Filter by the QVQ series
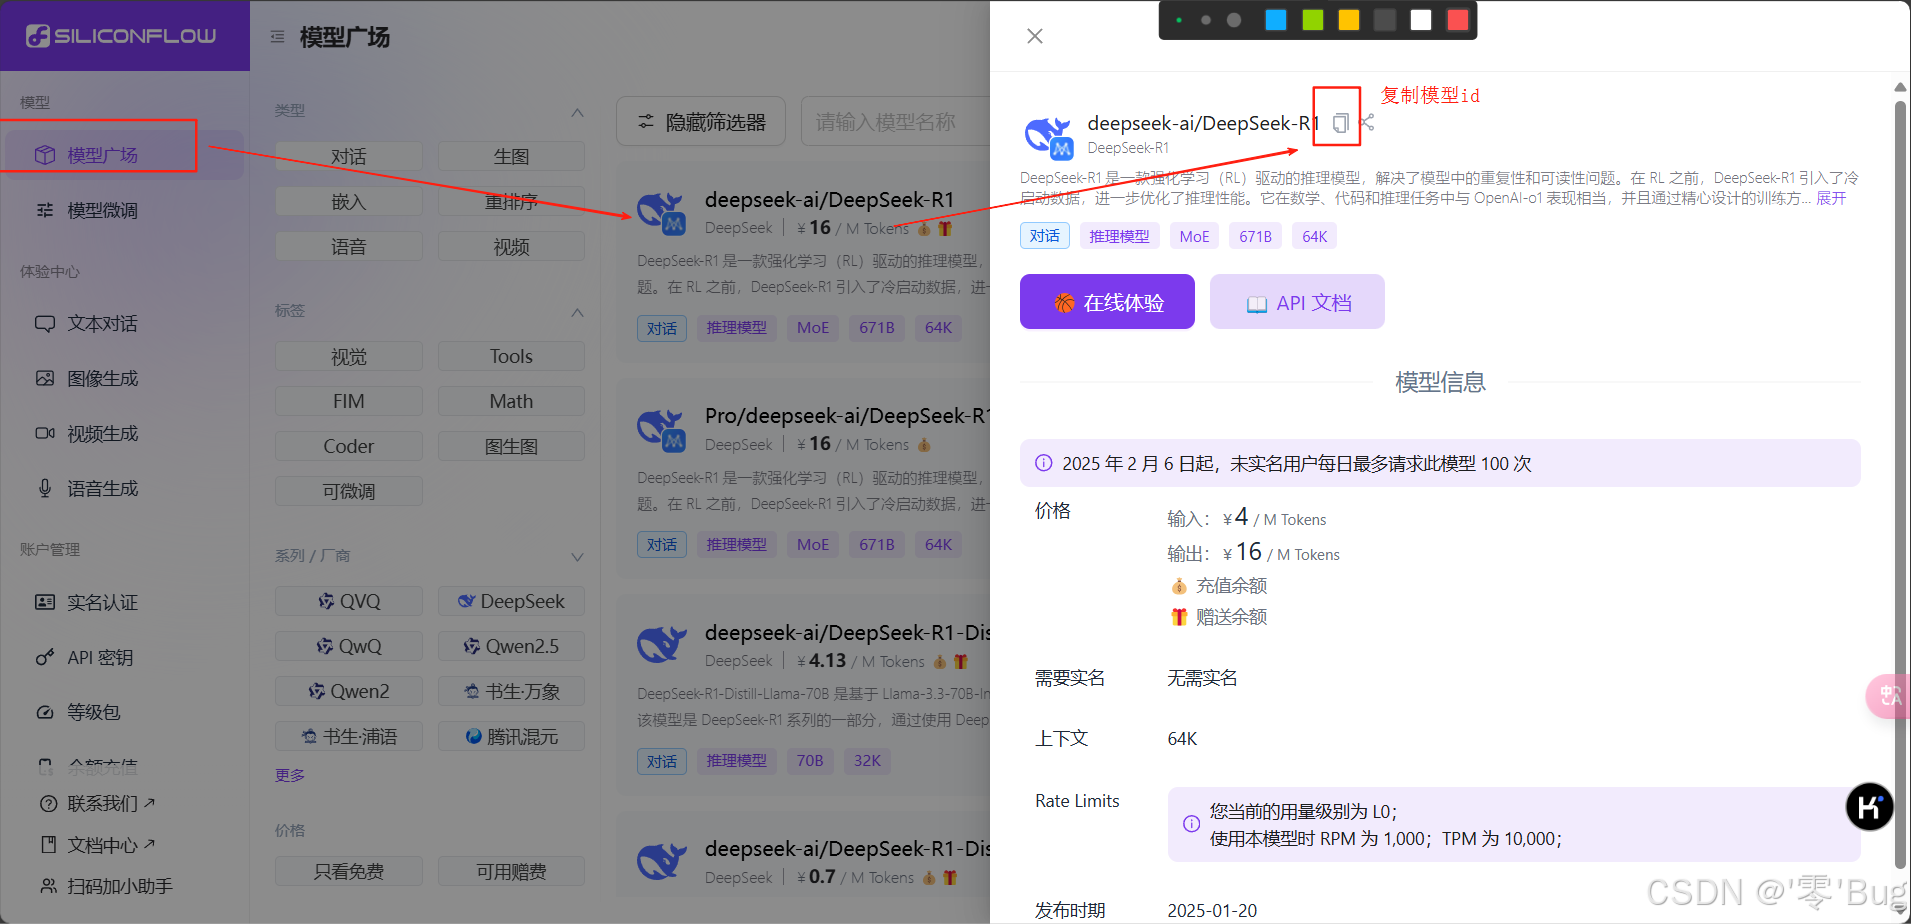The width and height of the screenshot is (1911, 924). 348,602
